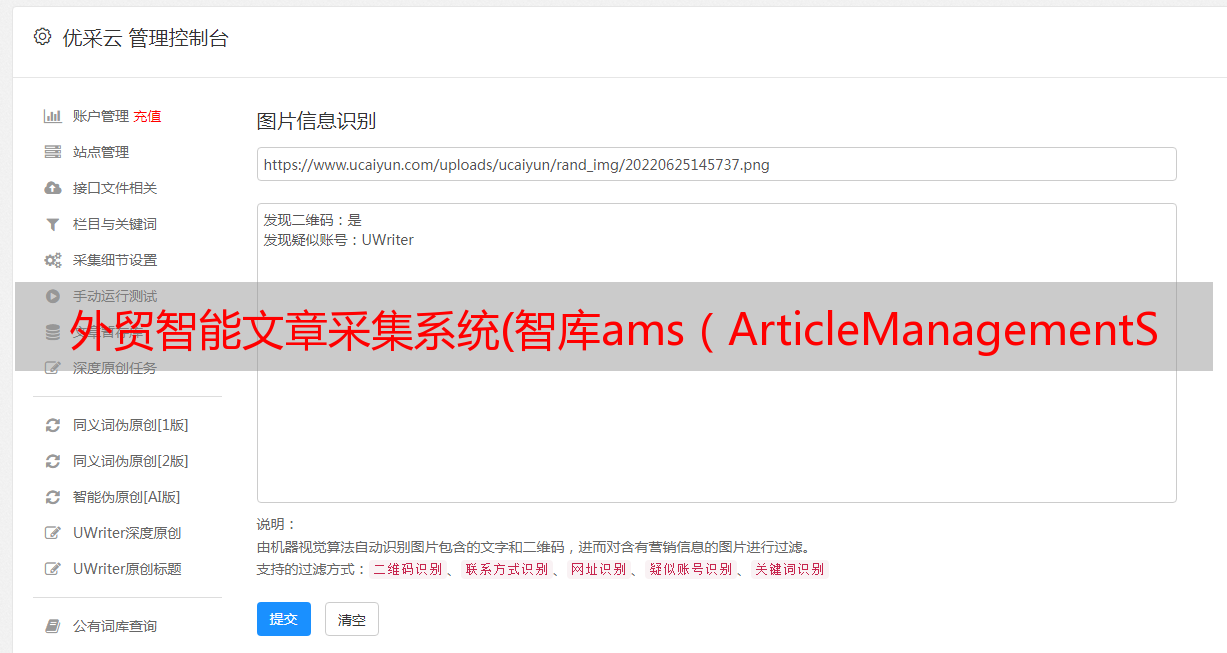This screenshot has width=1227, height=653.
Task: Clear the form with 清空 button
Action: click(352, 619)
